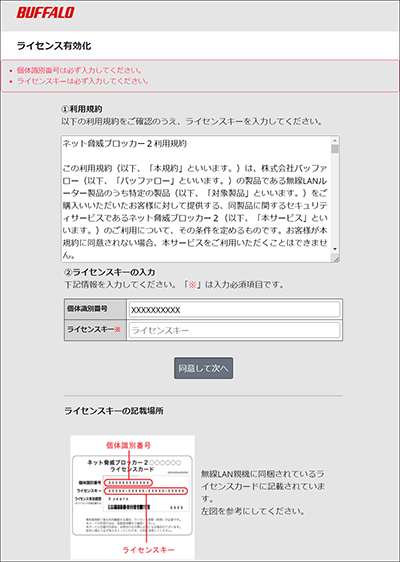Image resolution: width=400 pixels, height=562 pixels.
Task: Click the license card illustration image
Action: pyautogui.click(x=133, y=497)
